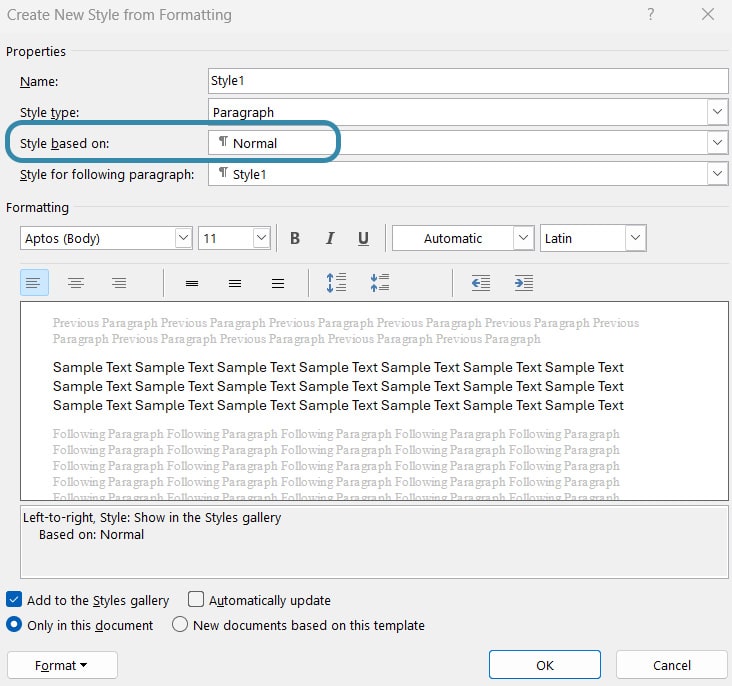732x686 pixels.
Task: Open the Latin script dropdown
Action: click(635, 238)
